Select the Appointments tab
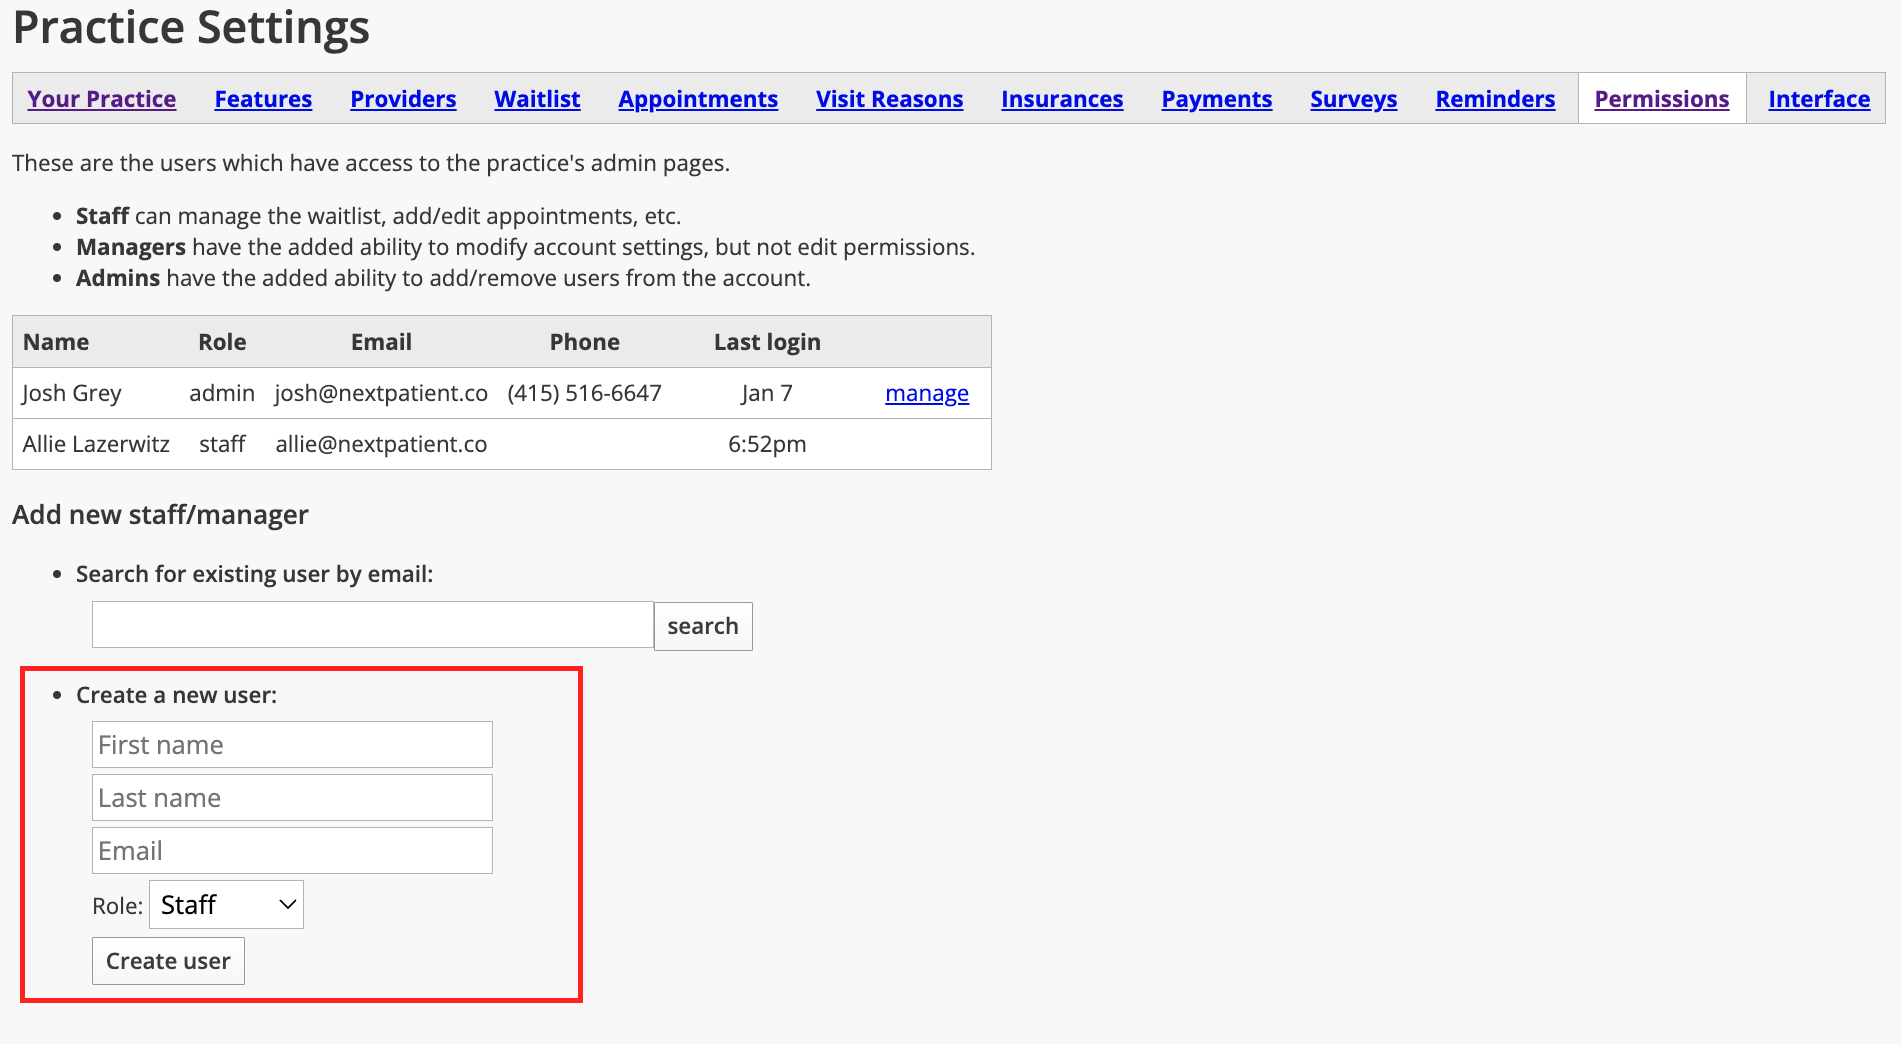The width and height of the screenshot is (1902, 1044). click(x=698, y=99)
